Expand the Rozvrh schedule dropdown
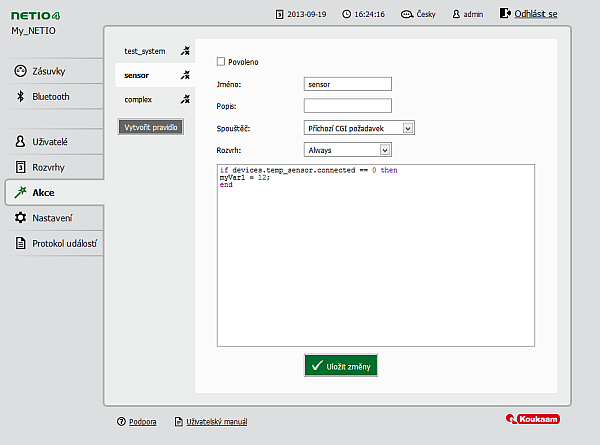The image size is (600, 445). 347,150
